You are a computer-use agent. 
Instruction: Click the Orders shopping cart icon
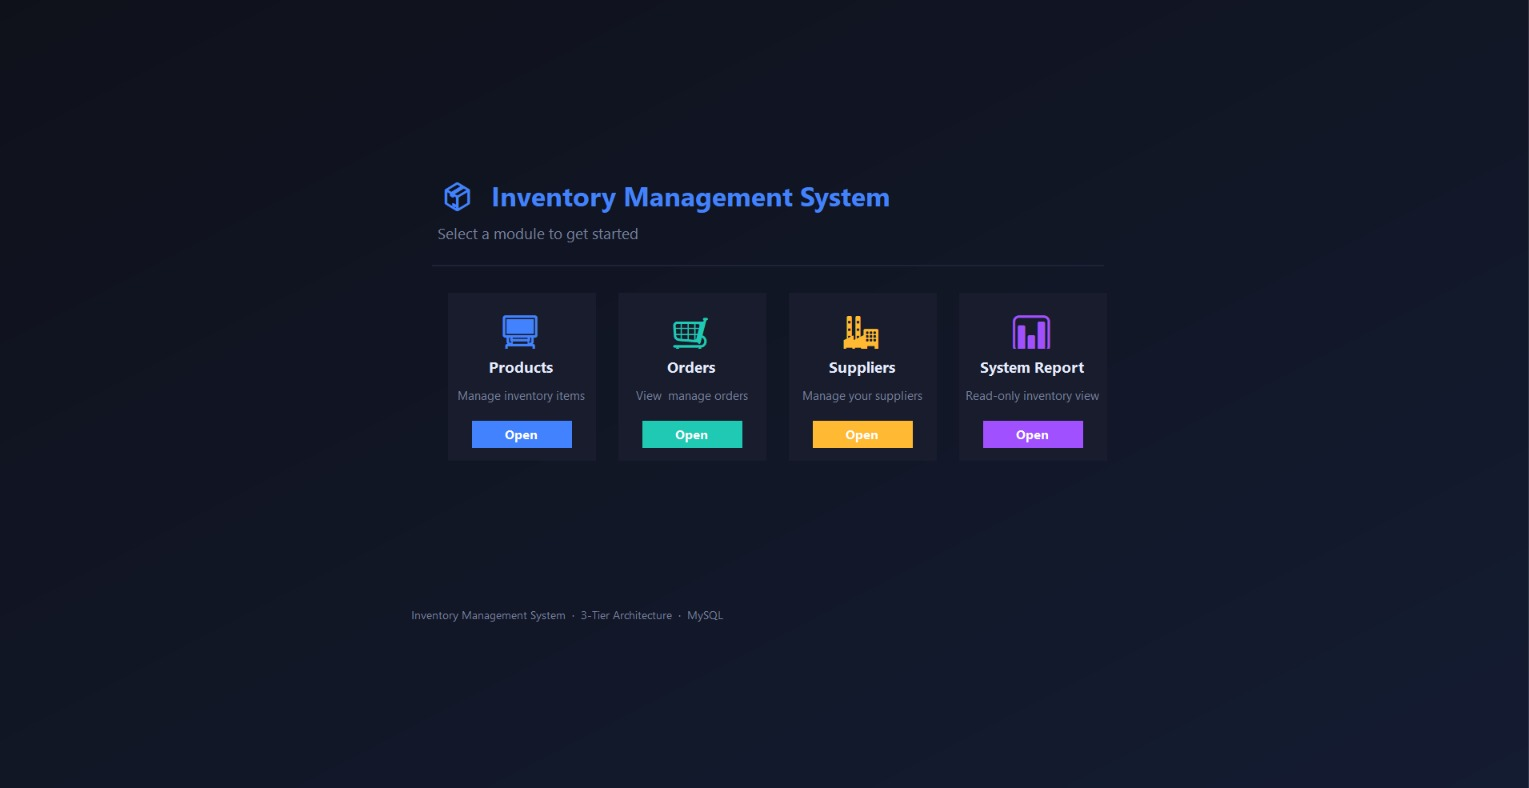pyautogui.click(x=691, y=332)
